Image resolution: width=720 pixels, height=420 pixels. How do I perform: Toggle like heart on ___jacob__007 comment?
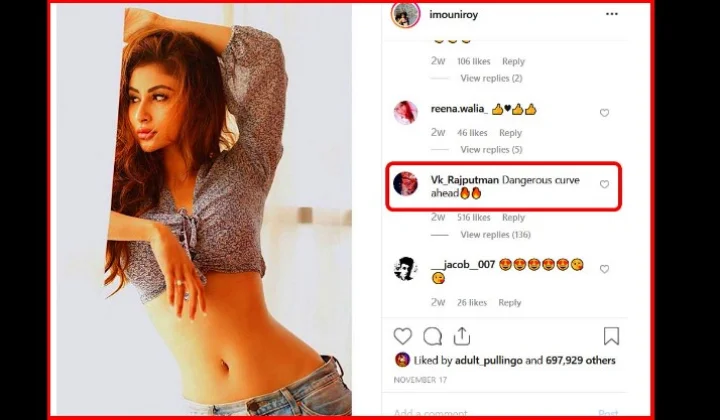pyautogui.click(x=604, y=269)
